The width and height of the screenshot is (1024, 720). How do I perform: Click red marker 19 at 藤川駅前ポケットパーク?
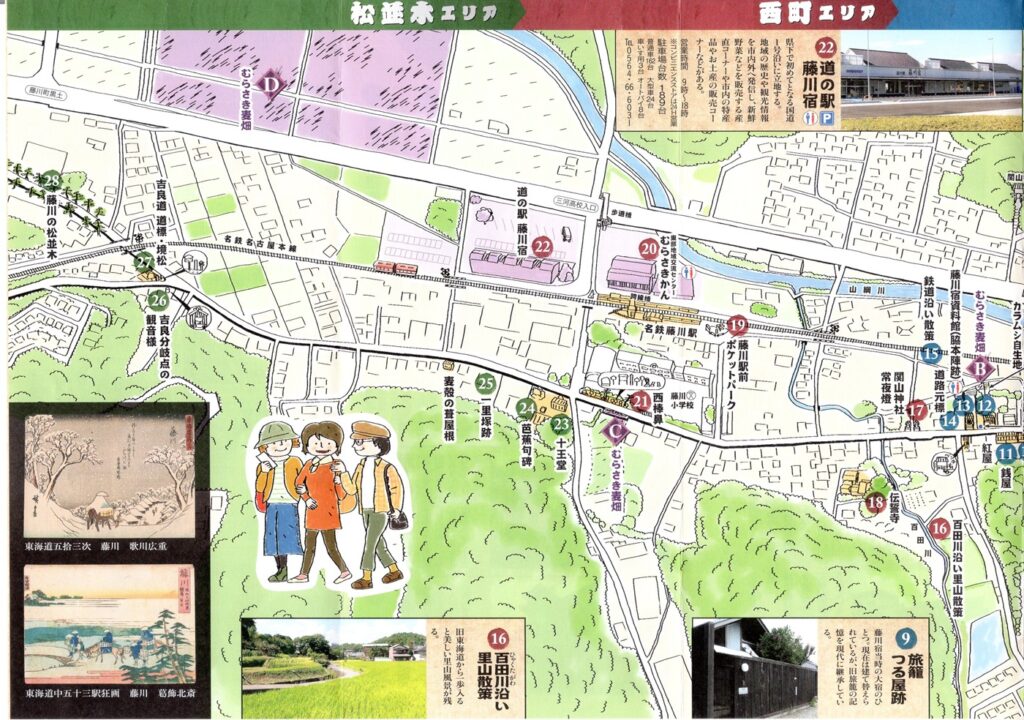tap(738, 324)
